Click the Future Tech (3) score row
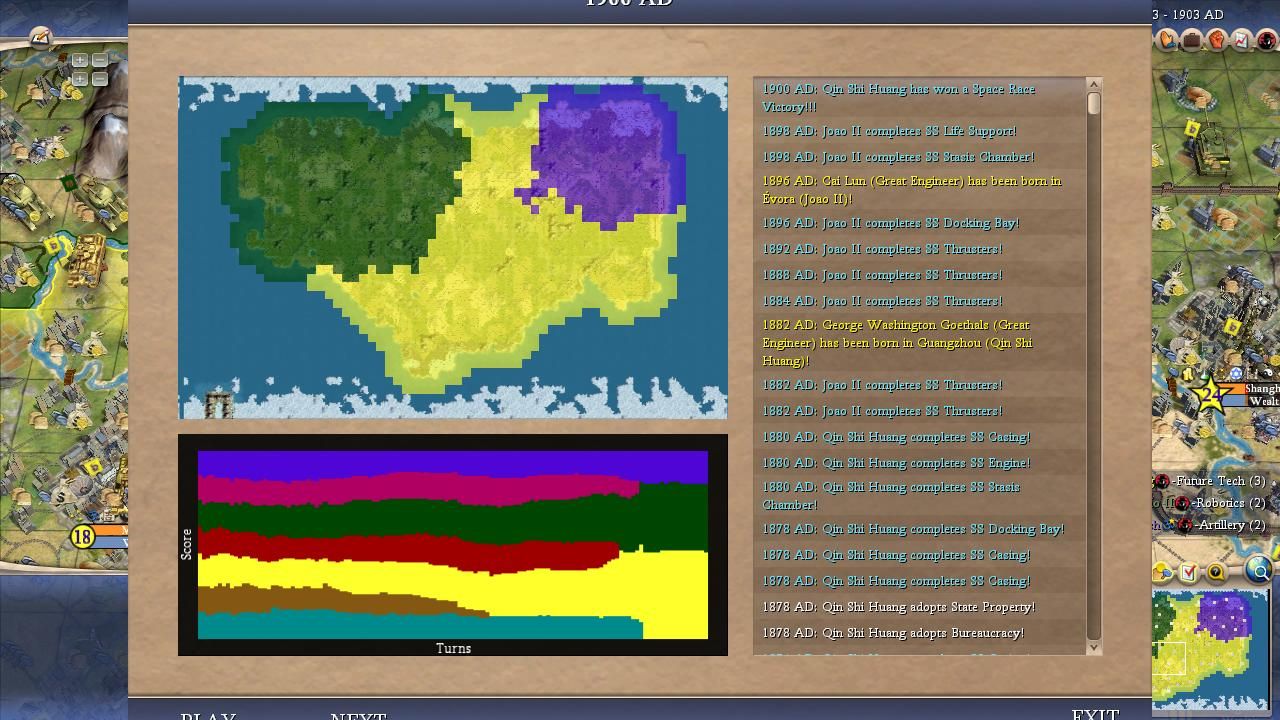Viewport: 1280px width, 720px height. (1211, 481)
